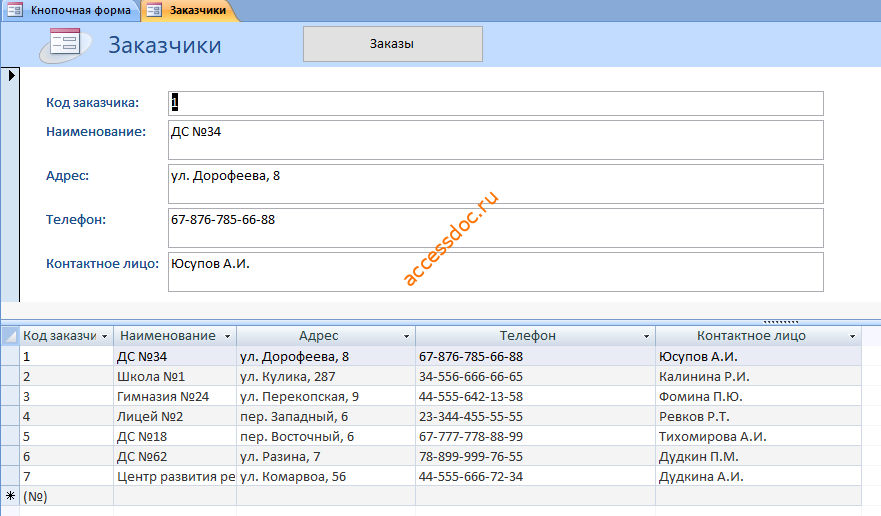The width and height of the screenshot is (881, 516).
Task: Select the Заказчики tab
Action: pos(189,10)
